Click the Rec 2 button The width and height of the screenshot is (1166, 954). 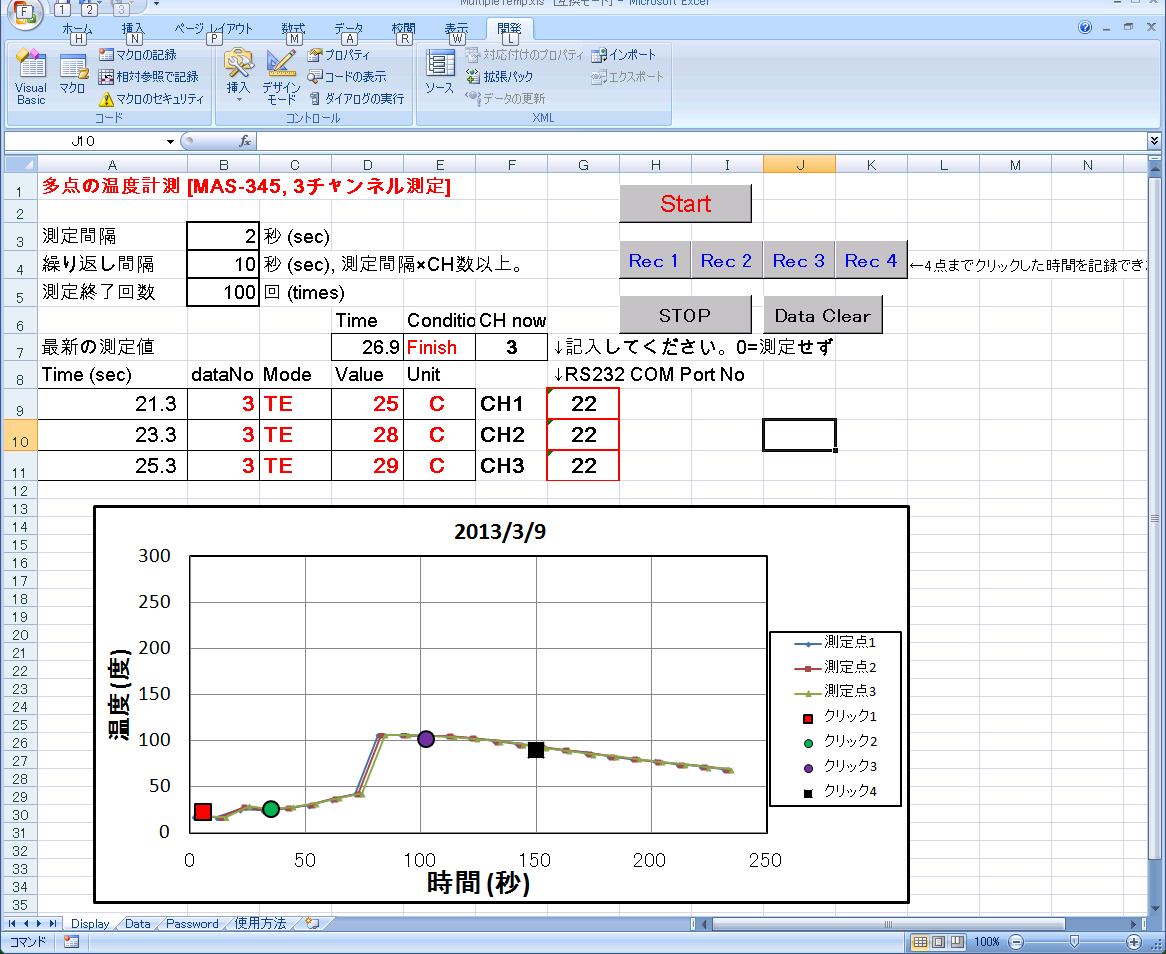tap(727, 260)
